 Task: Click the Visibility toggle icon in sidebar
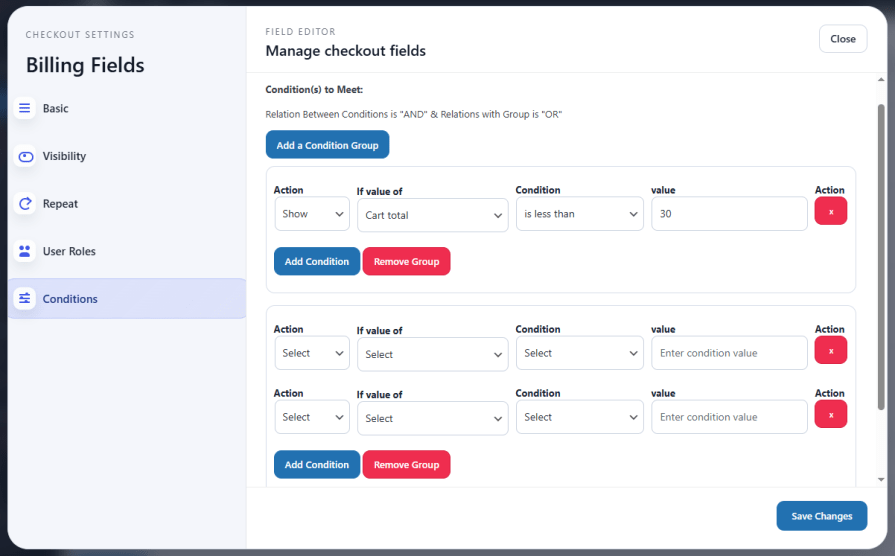[x=25, y=156]
